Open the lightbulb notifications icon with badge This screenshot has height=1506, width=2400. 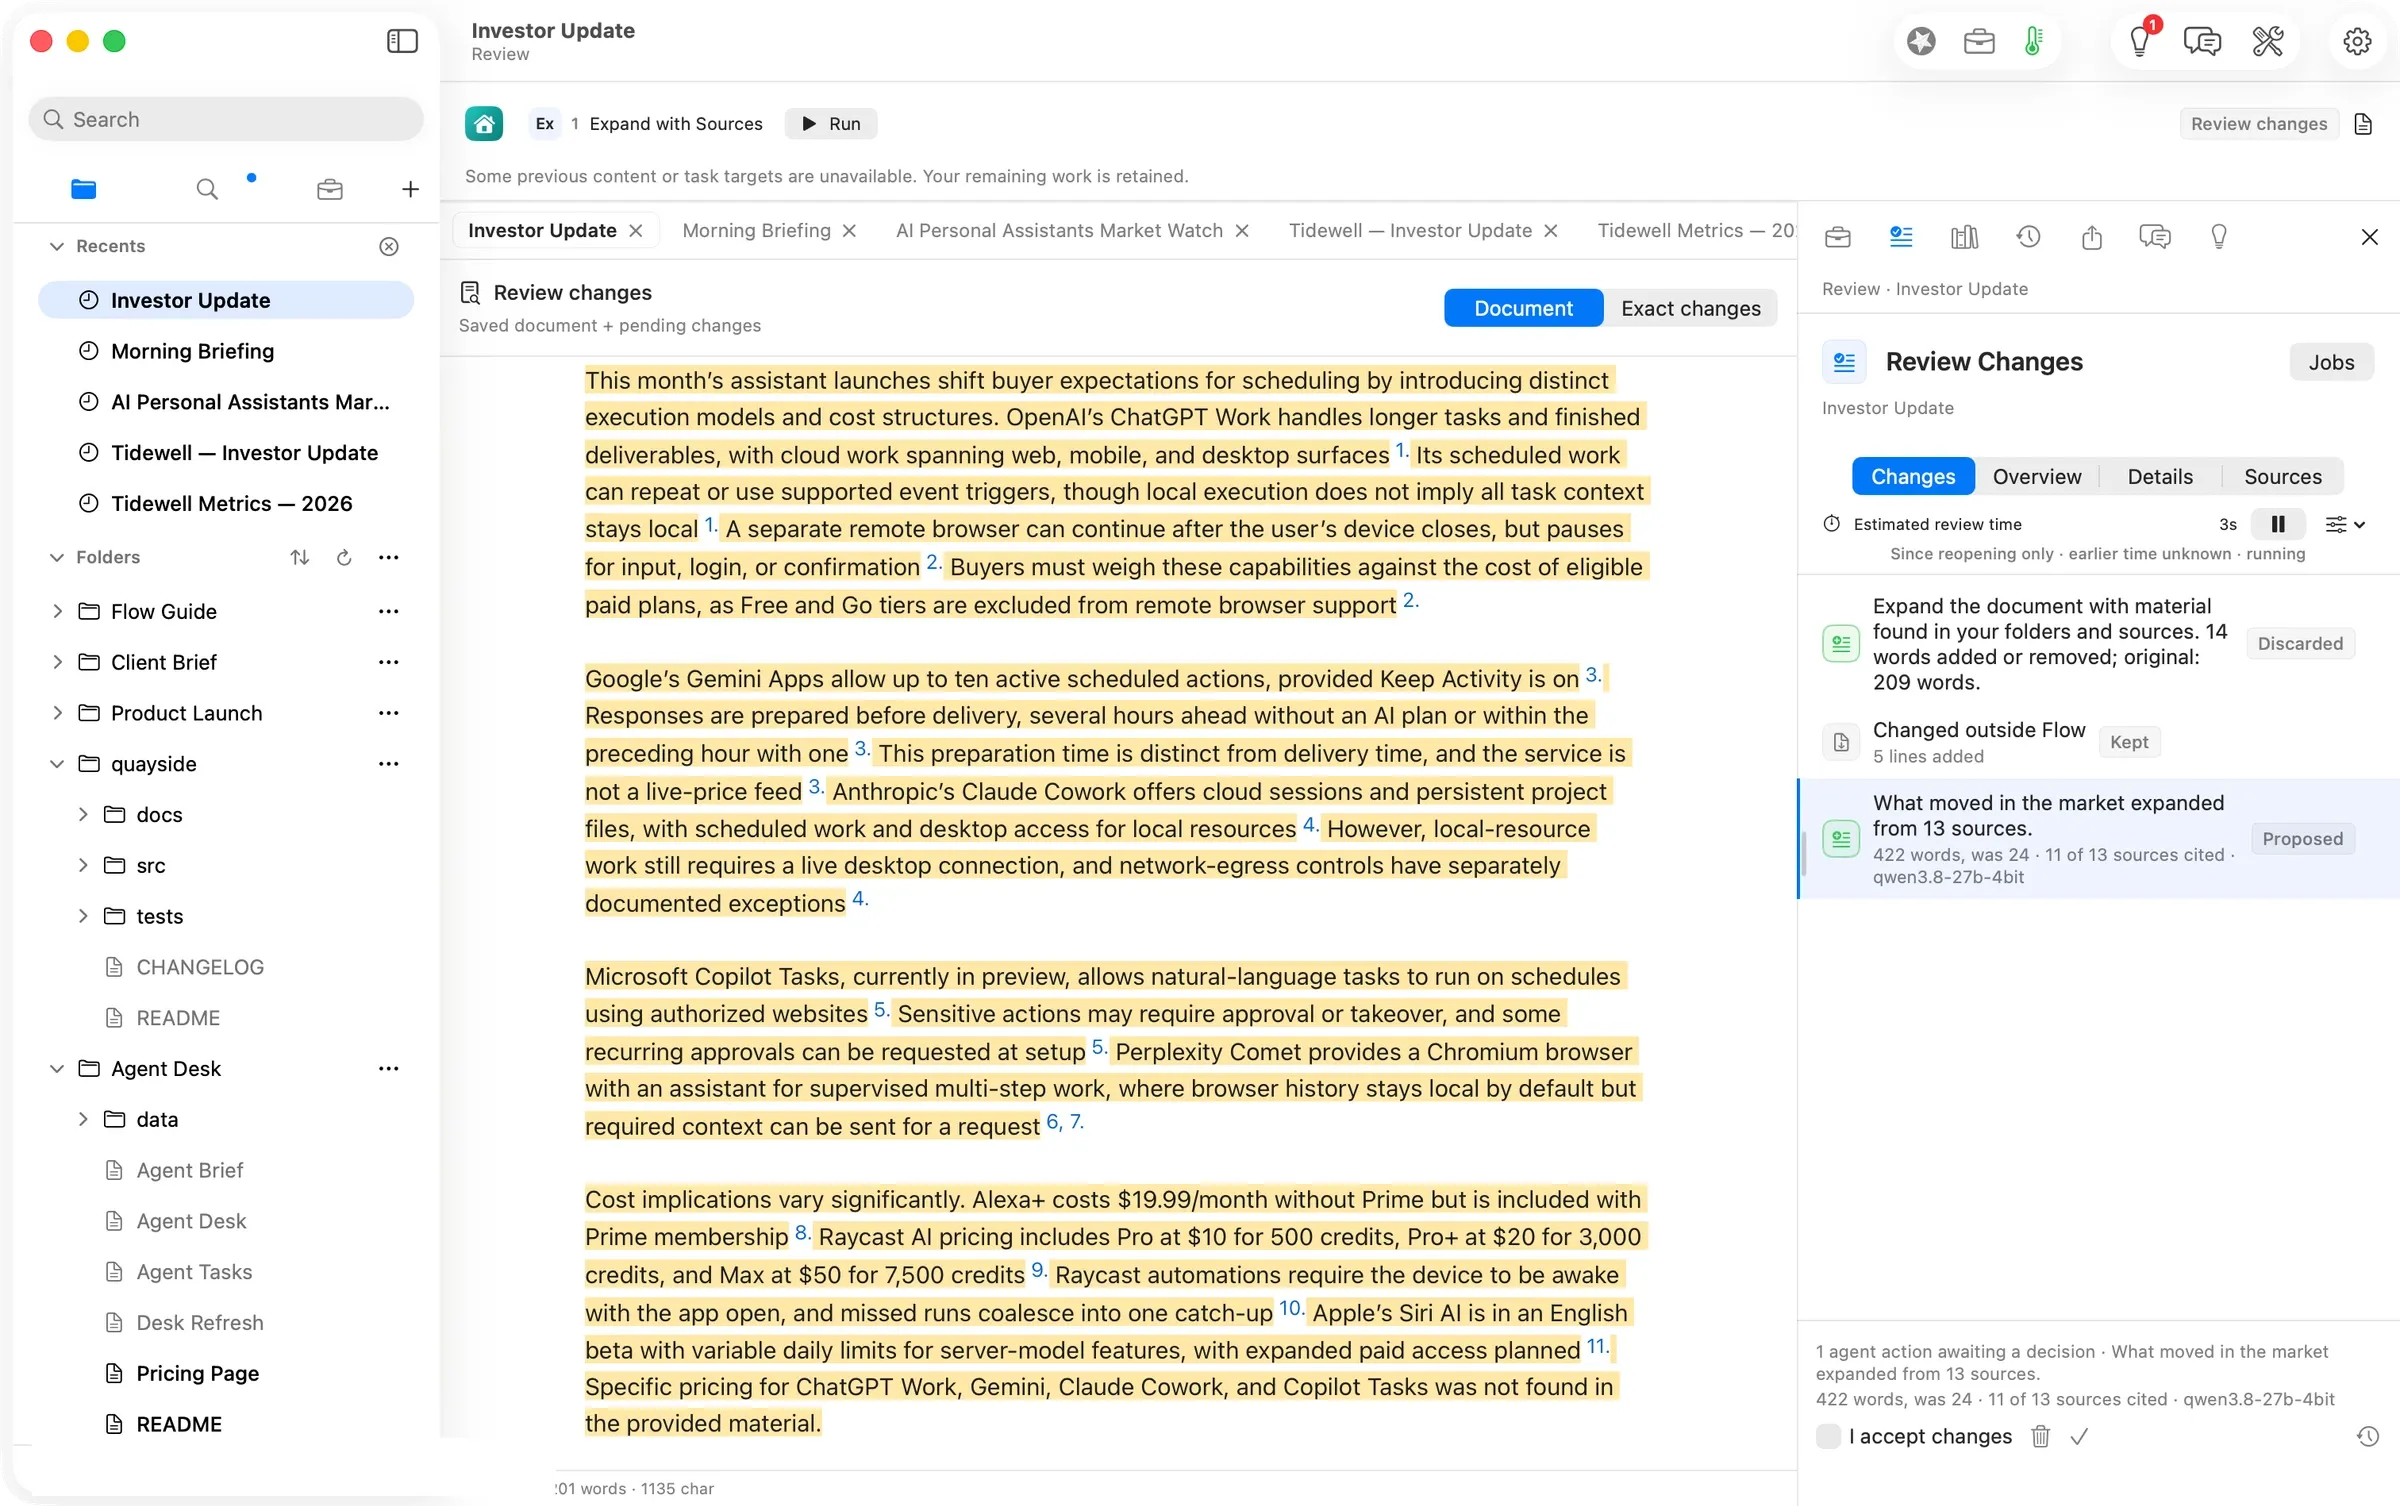pos(2141,40)
